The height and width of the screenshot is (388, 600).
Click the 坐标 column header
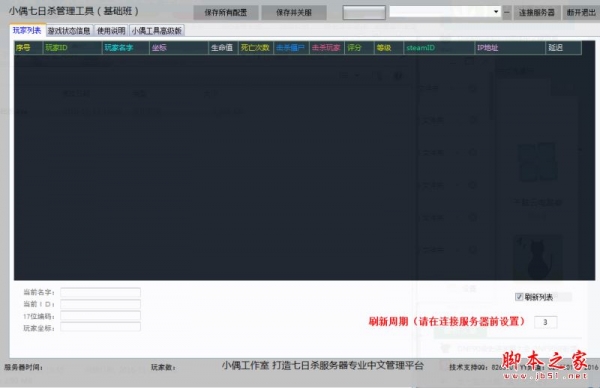tap(179, 48)
